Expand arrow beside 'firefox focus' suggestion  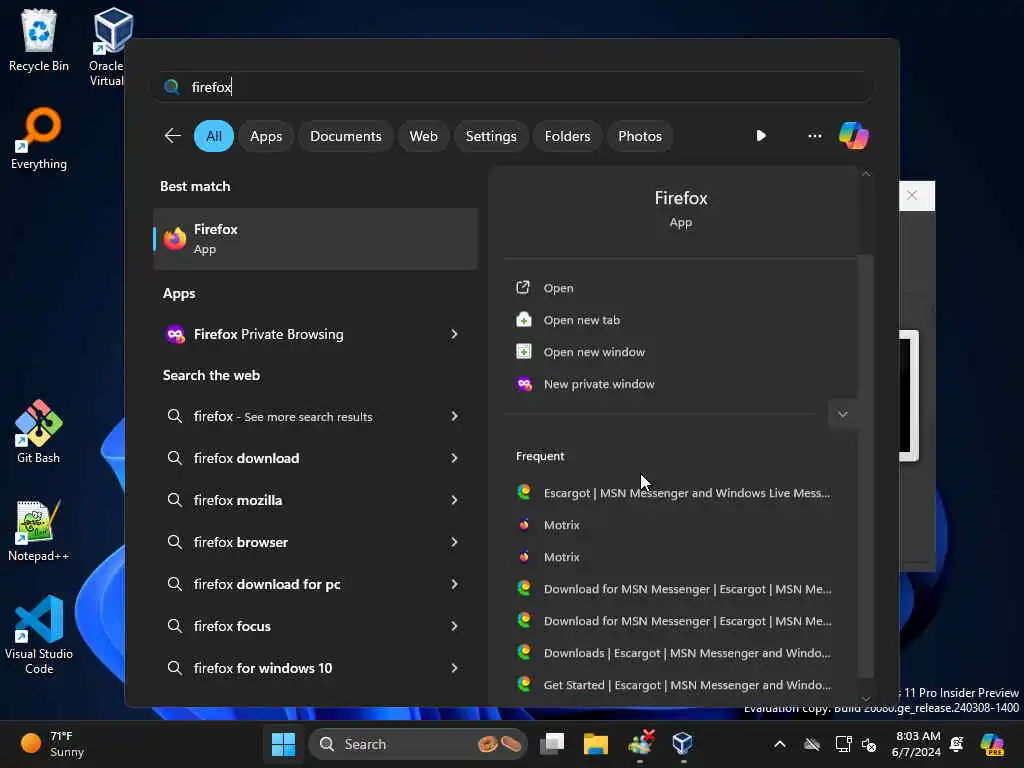pyautogui.click(x=454, y=626)
